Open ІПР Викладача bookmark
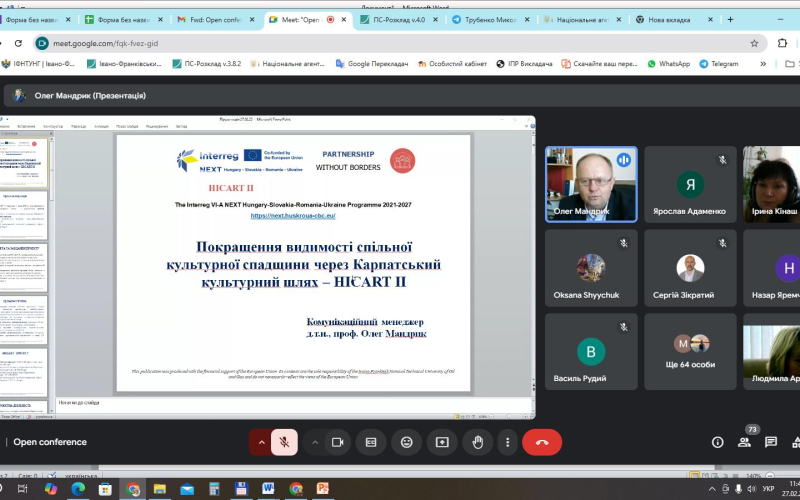 pyautogui.click(x=524, y=64)
